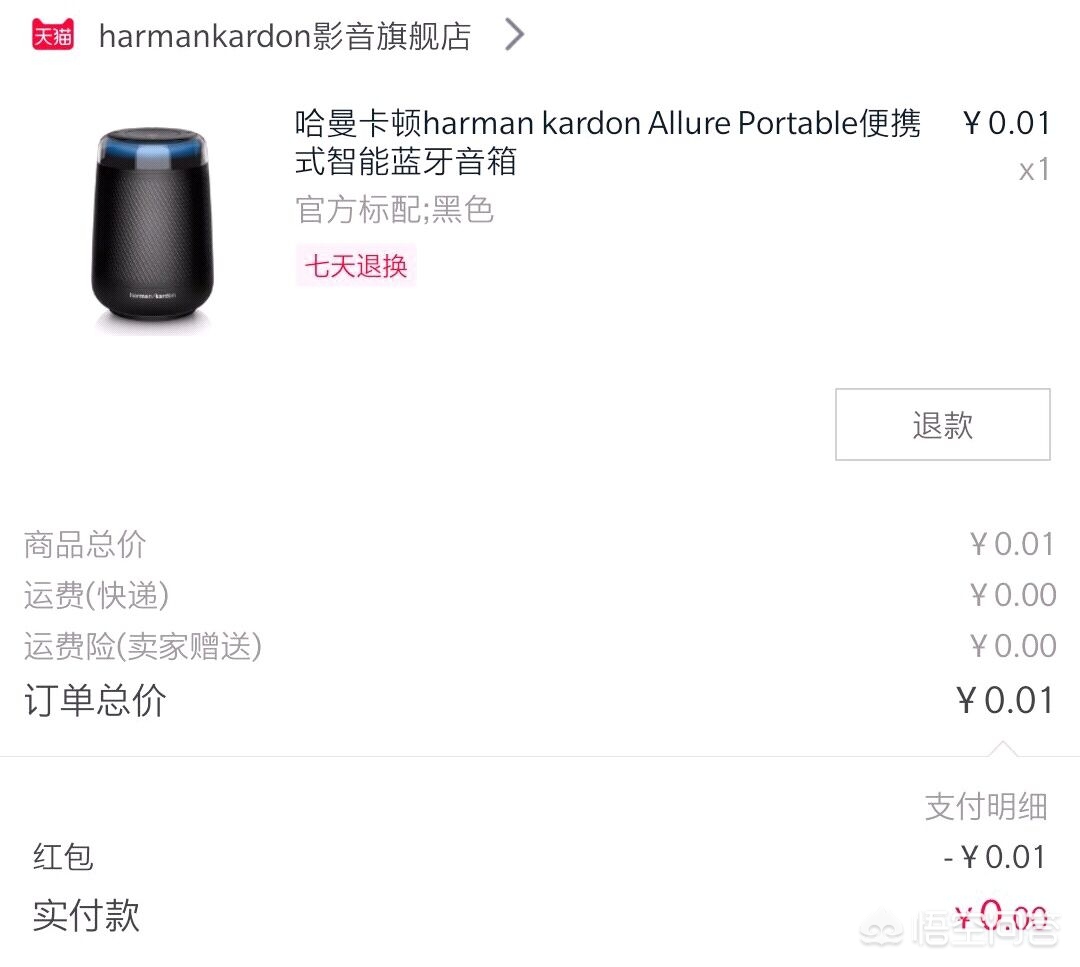This screenshot has height=967, width=1080.
Task: Select the 支付明细 section label
Action: tap(987, 806)
